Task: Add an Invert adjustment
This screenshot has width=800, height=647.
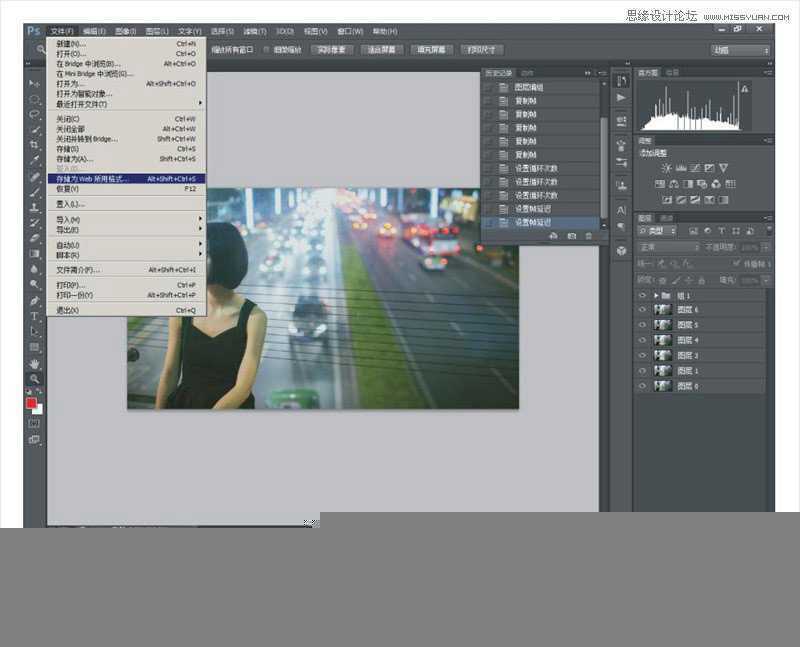Action: [x=667, y=200]
